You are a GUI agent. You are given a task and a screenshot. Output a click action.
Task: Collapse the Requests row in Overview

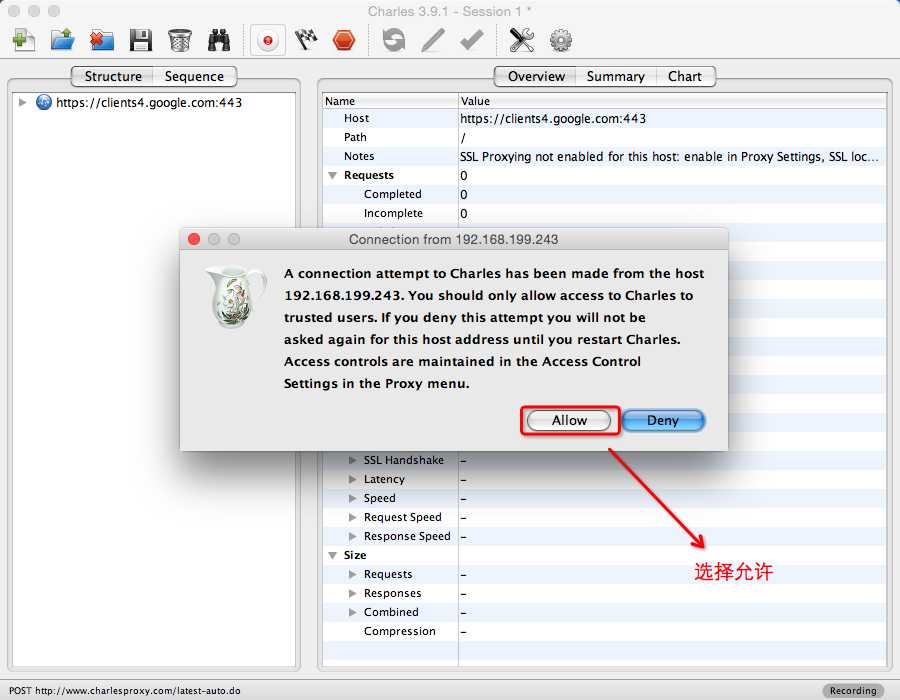click(332, 176)
